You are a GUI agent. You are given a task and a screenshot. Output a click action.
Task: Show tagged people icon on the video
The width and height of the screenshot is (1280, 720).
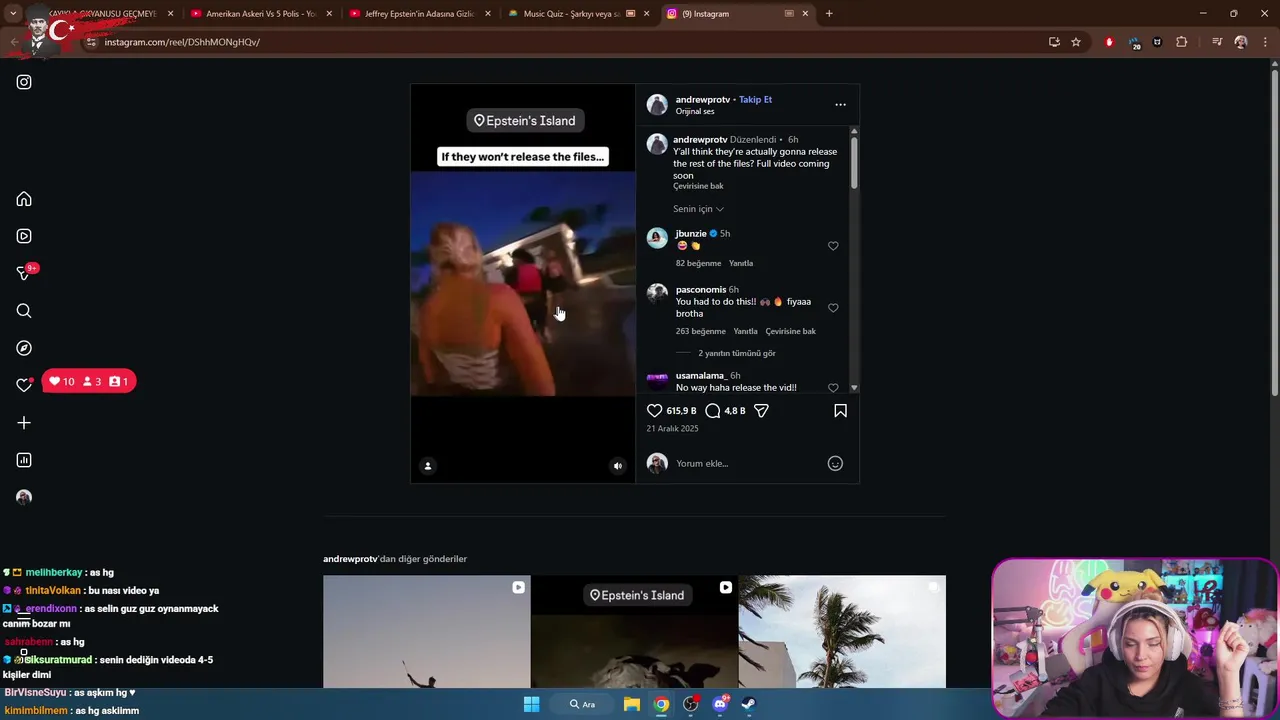[x=428, y=466]
